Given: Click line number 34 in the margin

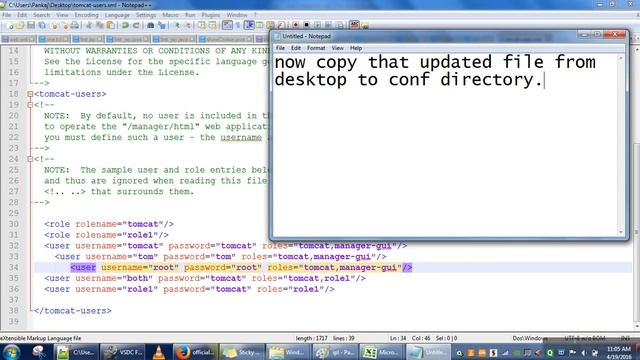Looking at the screenshot, I should [x=14, y=268].
